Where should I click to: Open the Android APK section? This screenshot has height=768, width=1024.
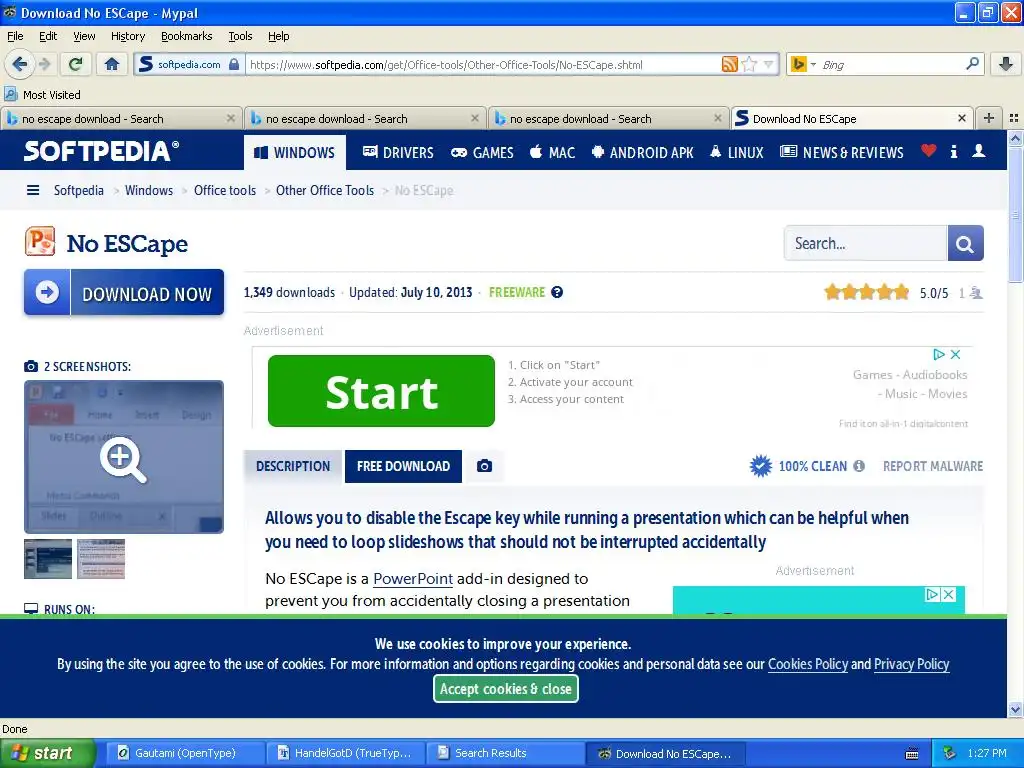pos(643,152)
